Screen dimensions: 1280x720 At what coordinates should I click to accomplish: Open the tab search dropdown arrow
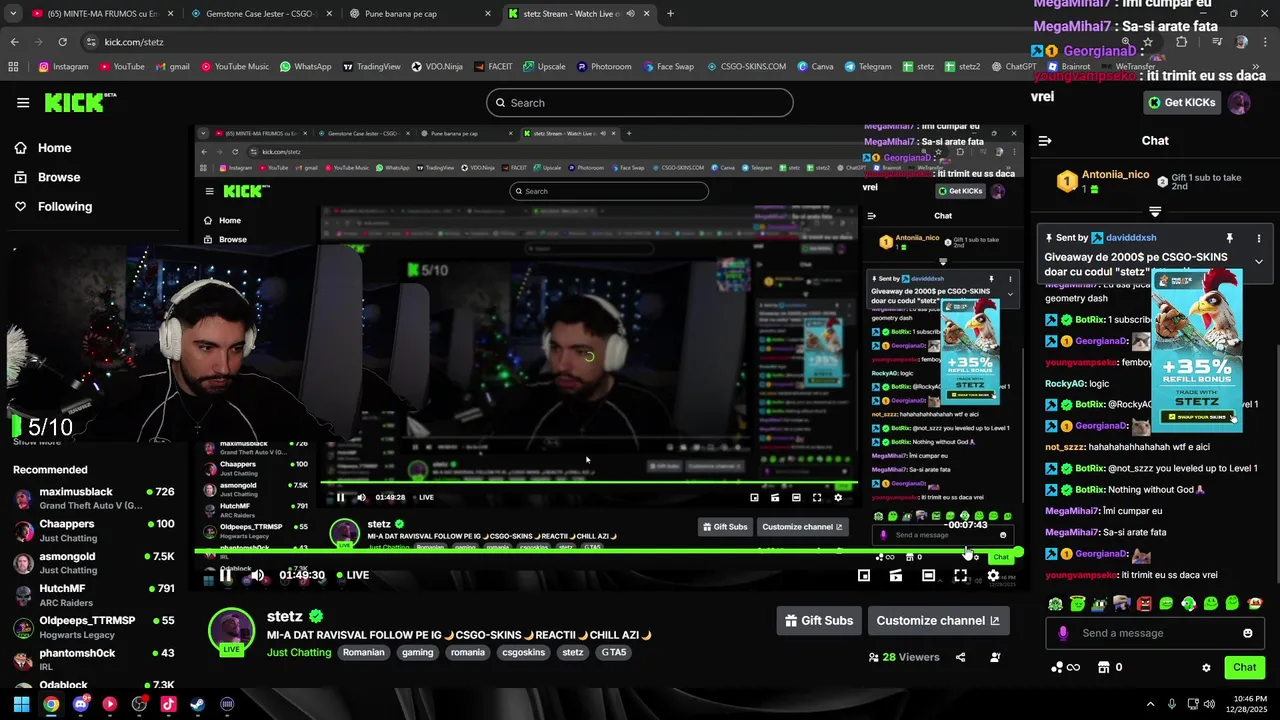tap(11, 14)
